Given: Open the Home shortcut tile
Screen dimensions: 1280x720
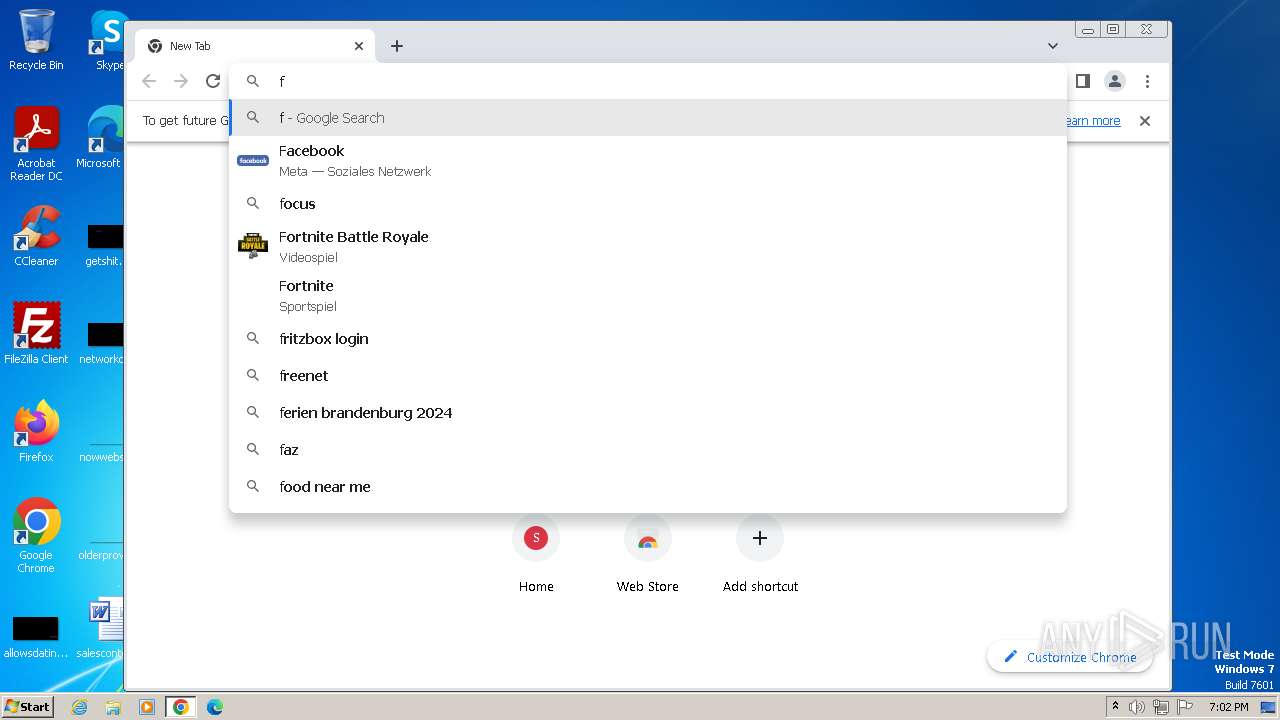Looking at the screenshot, I should tap(536, 555).
